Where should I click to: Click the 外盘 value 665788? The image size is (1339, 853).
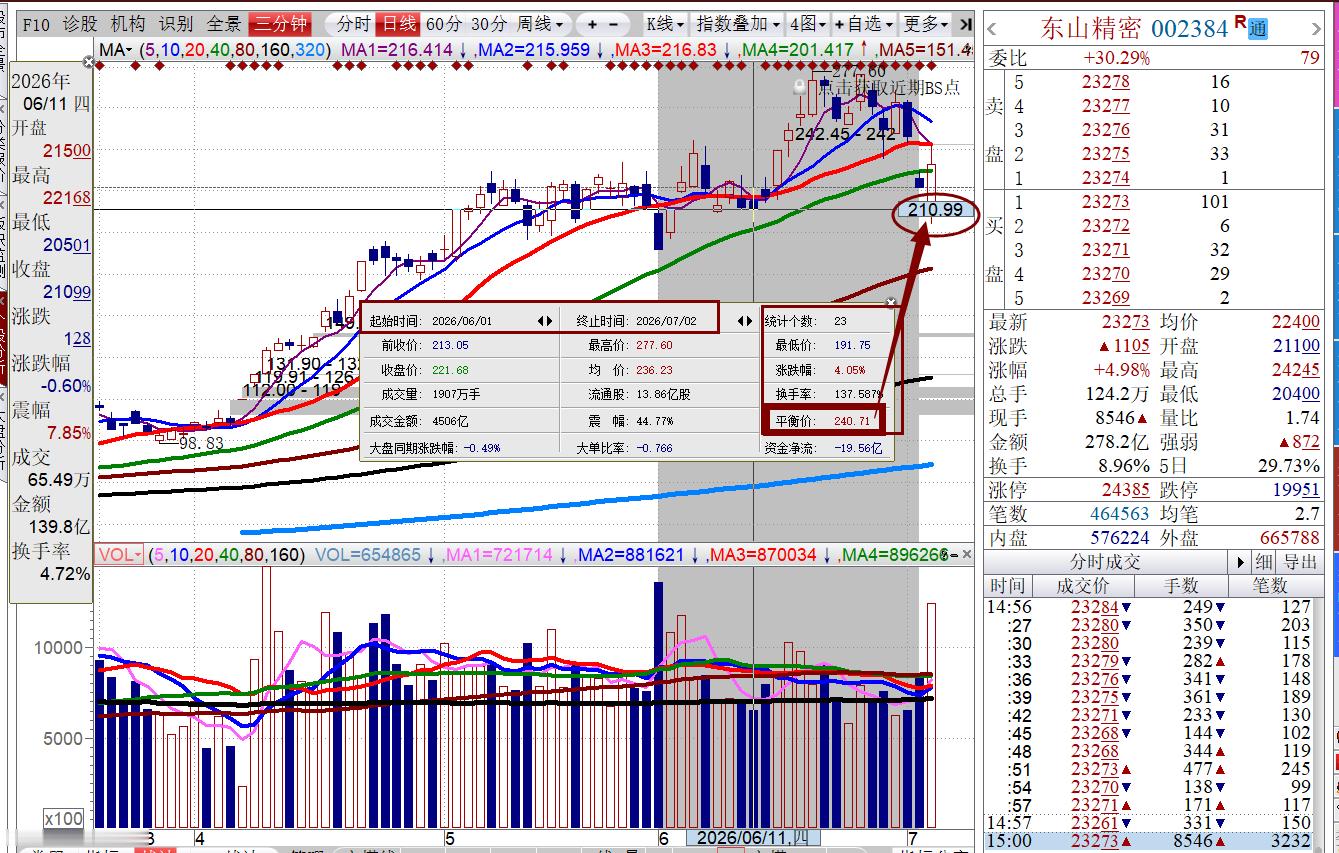1290,538
